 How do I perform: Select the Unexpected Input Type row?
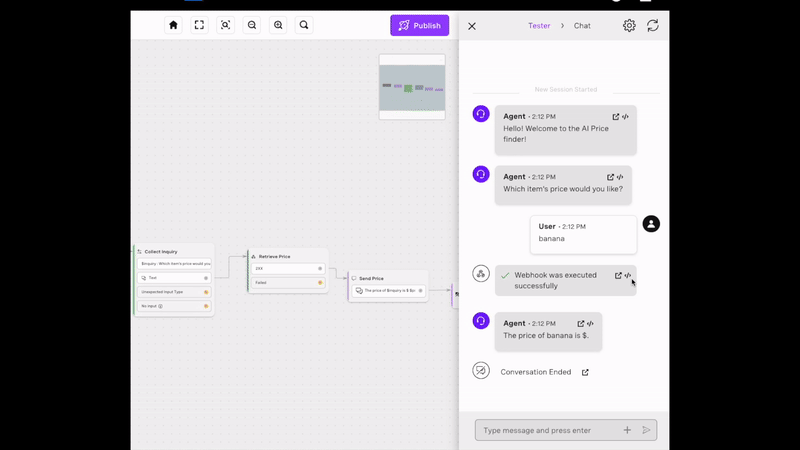pos(174,292)
